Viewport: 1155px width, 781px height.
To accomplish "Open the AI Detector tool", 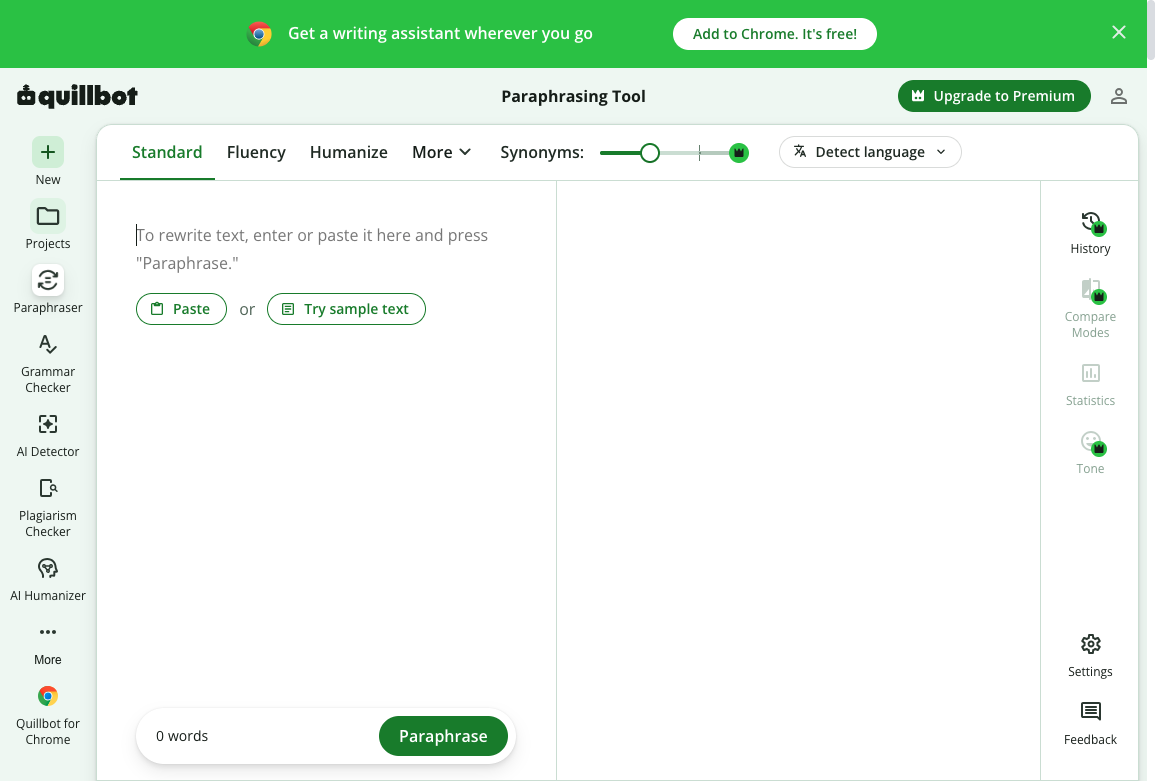I will tap(48, 435).
